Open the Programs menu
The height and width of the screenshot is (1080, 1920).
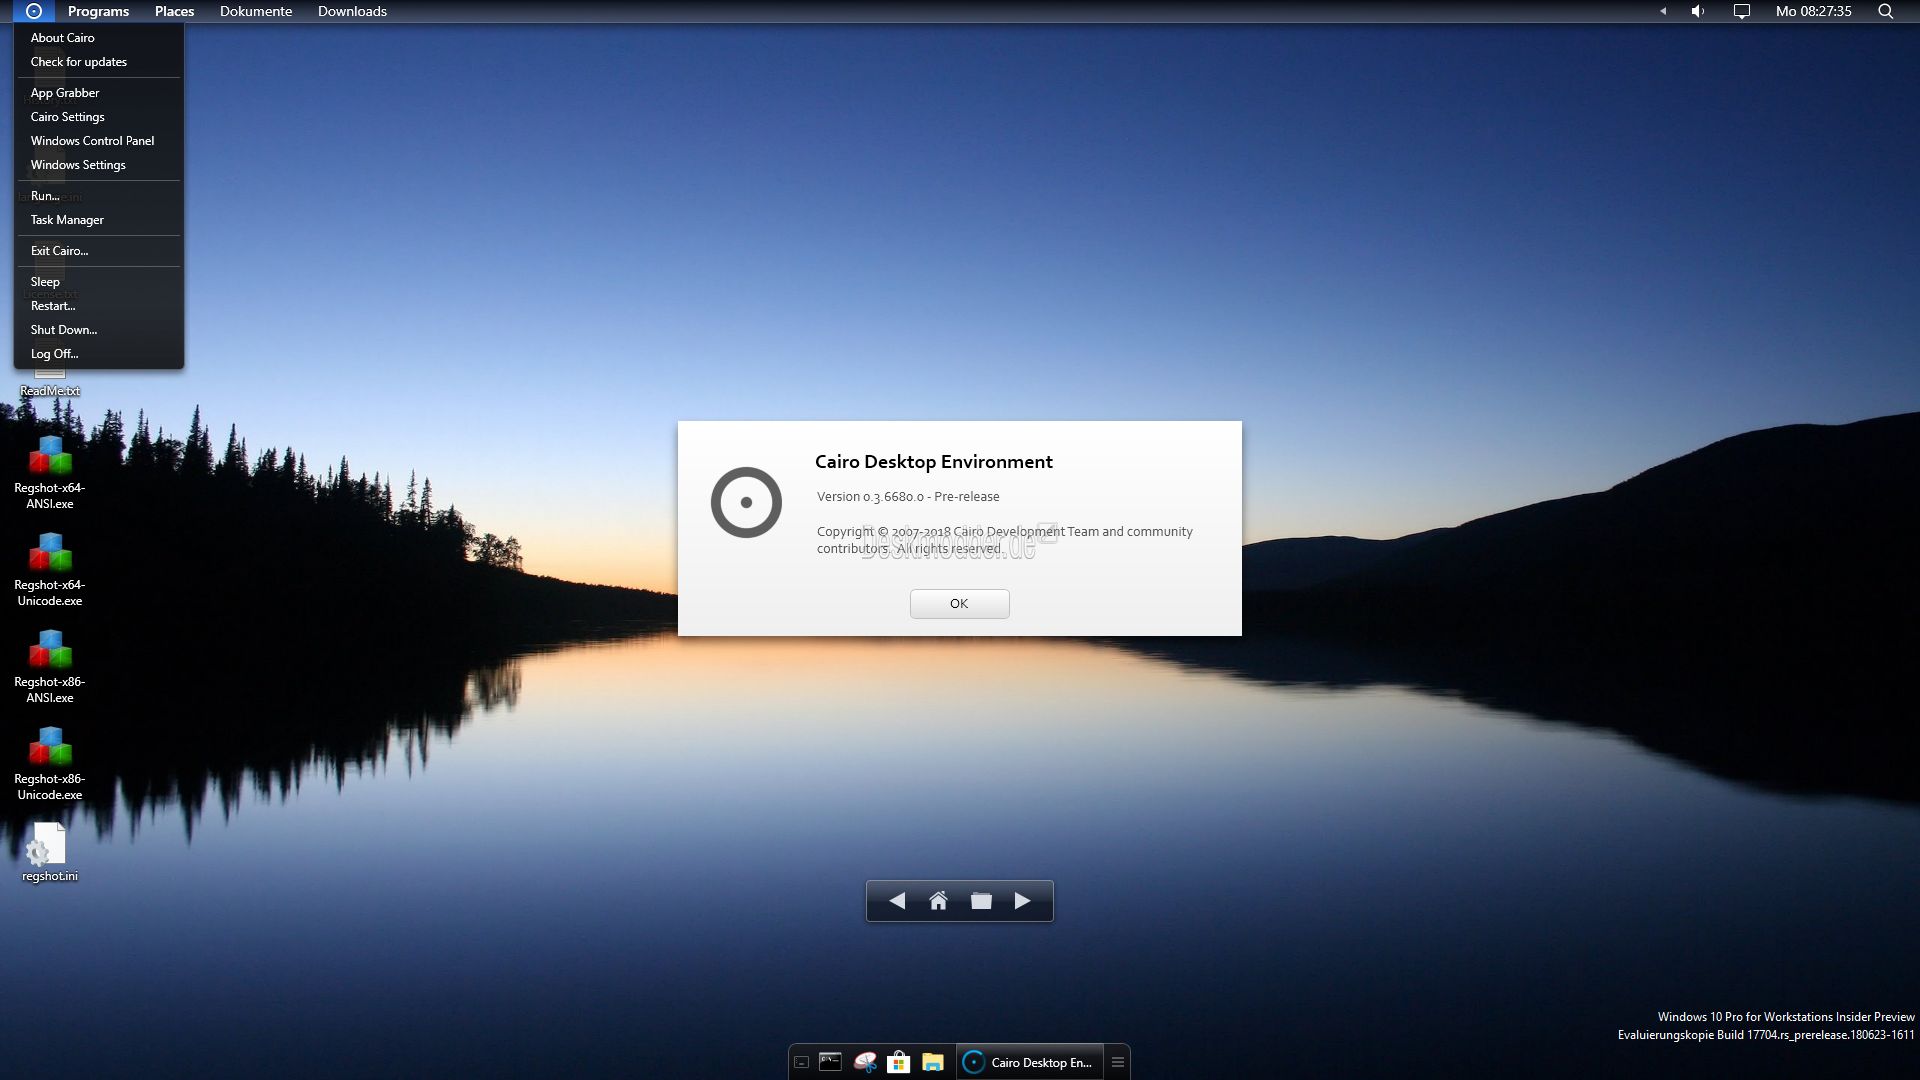(x=98, y=11)
